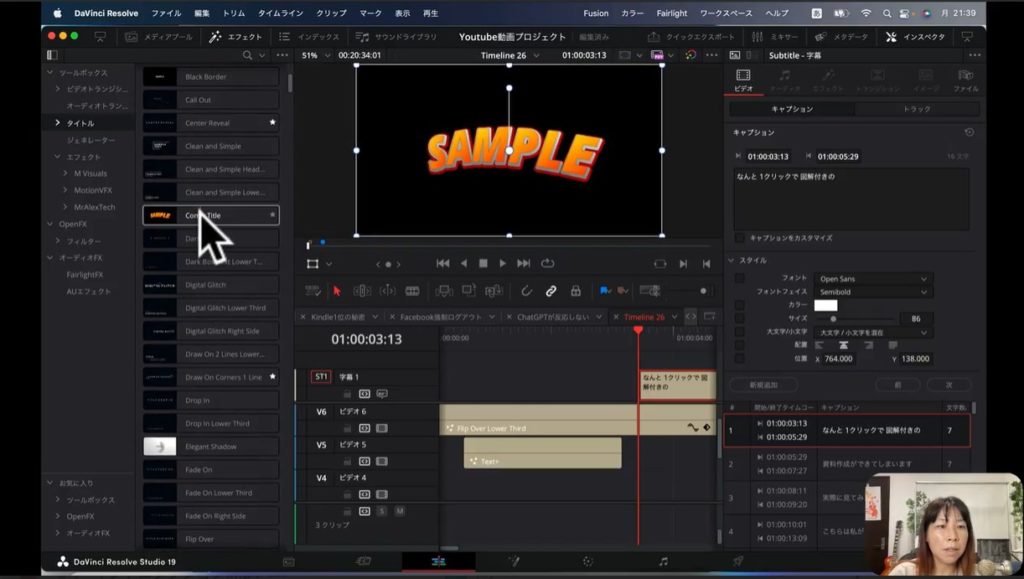This screenshot has height=579, width=1024.
Task: Enable the キャプションをカスタマイズ checkbox
Action: click(739, 238)
